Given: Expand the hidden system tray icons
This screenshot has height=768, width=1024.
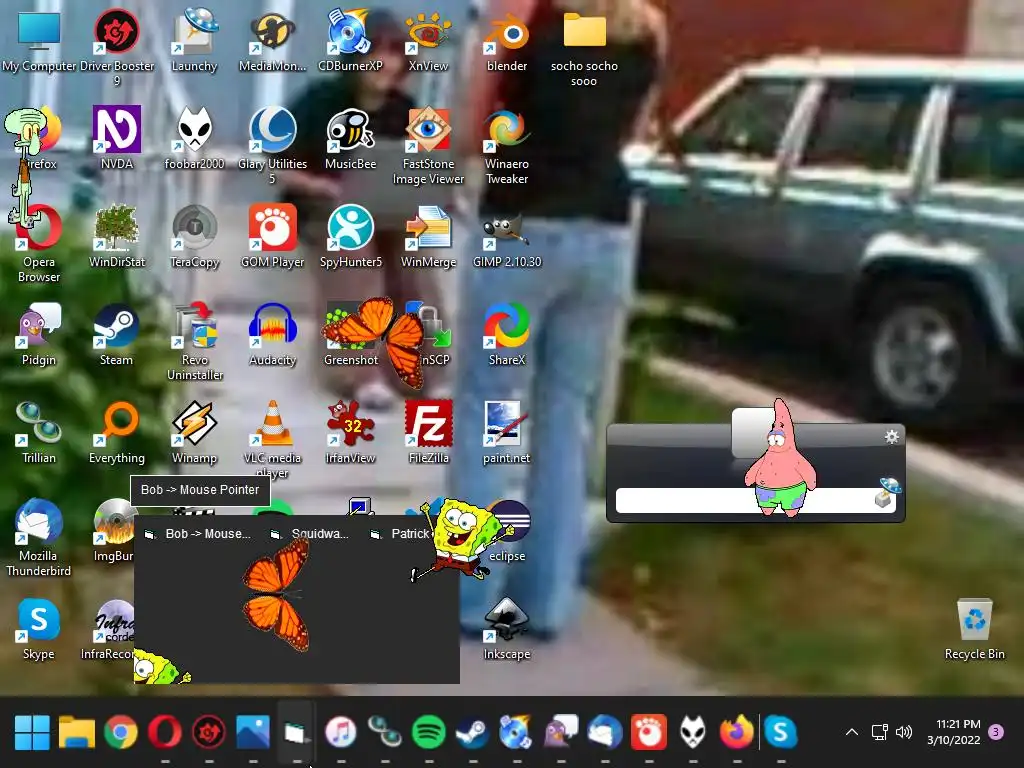Looking at the screenshot, I should pyautogui.click(x=852, y=732).
